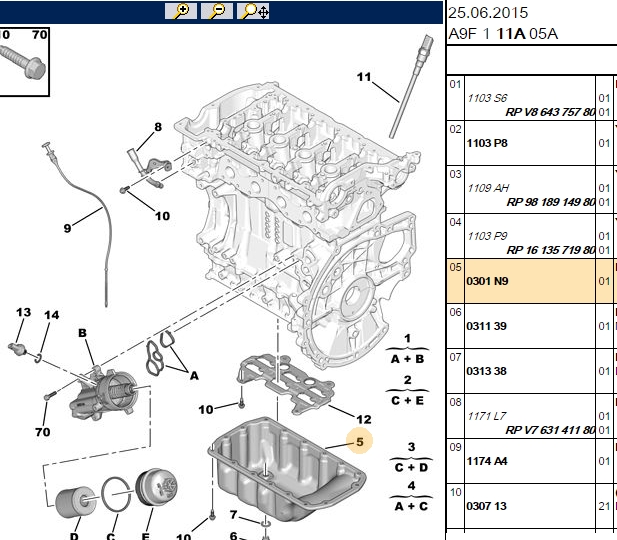Screen dimensions: 617x540
Task: Open part number 0311 39
Action: click(x=486, y=326)
